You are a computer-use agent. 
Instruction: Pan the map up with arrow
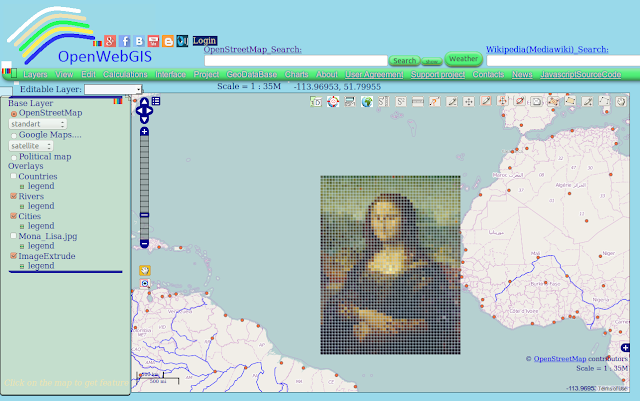click(x=144, y=102)
